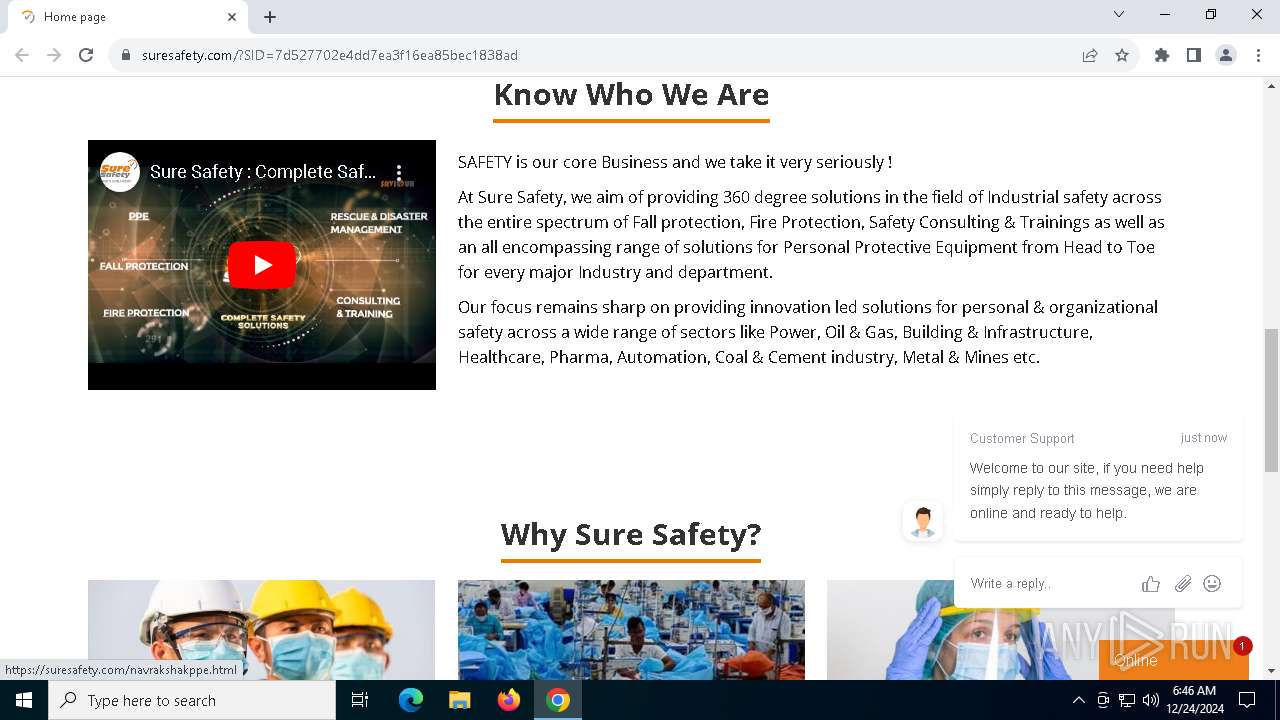Expand the tab search dropdown
1280x720 pixels.
[1119, 14]
